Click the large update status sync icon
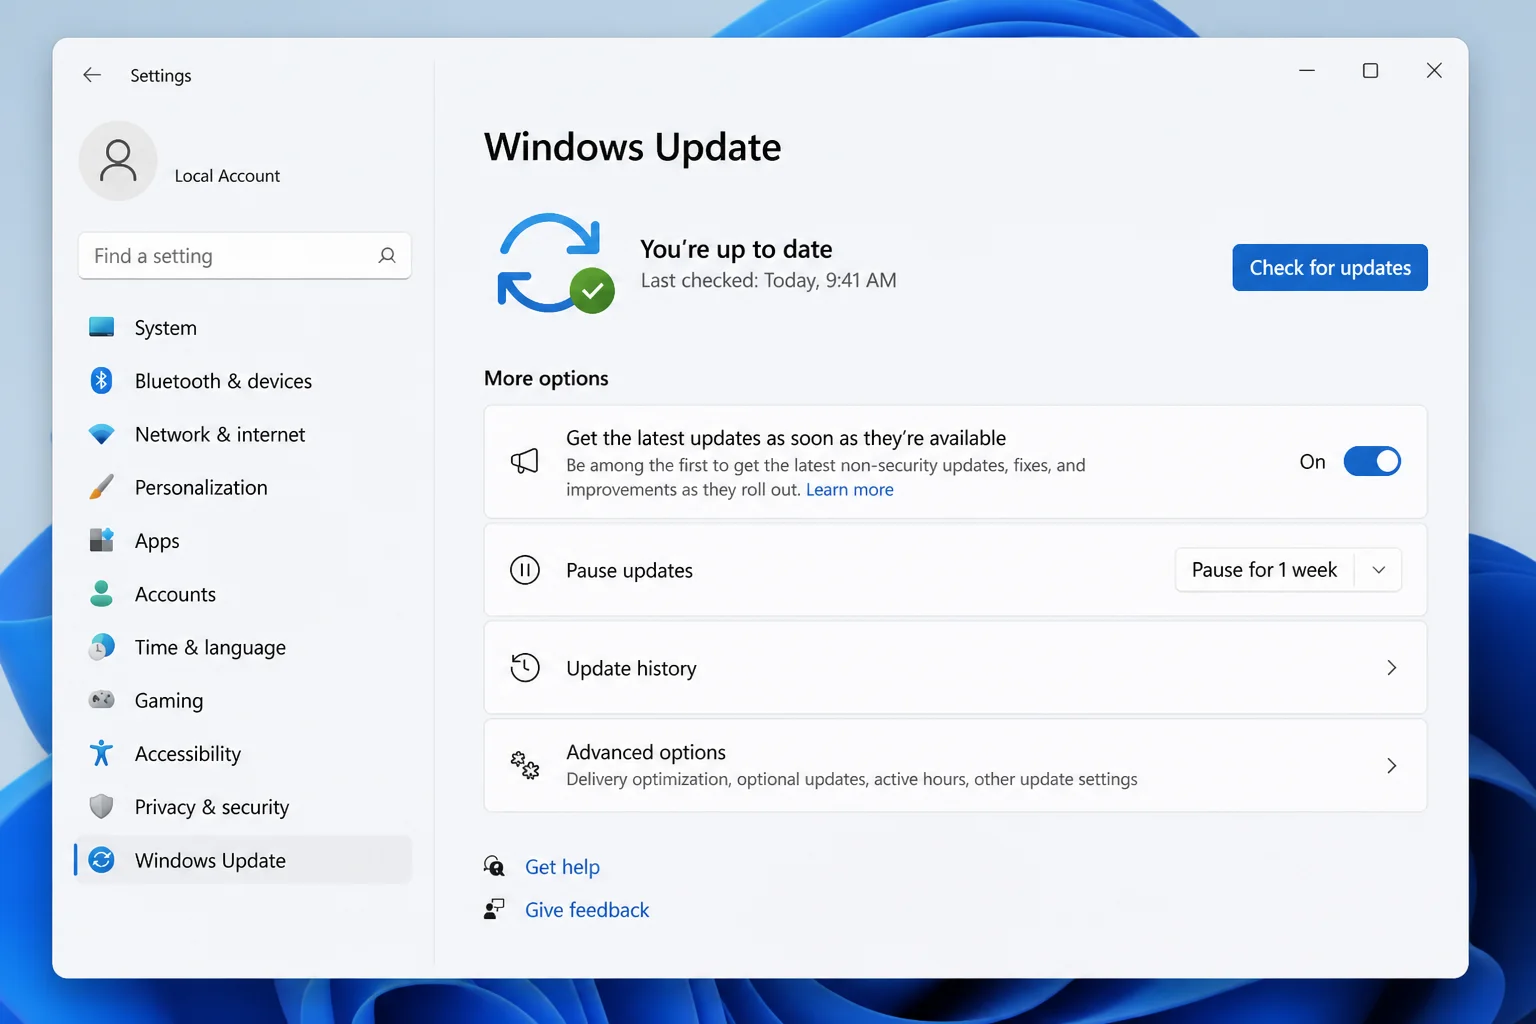This screenshot has height=1024, width=1536. 555,263
